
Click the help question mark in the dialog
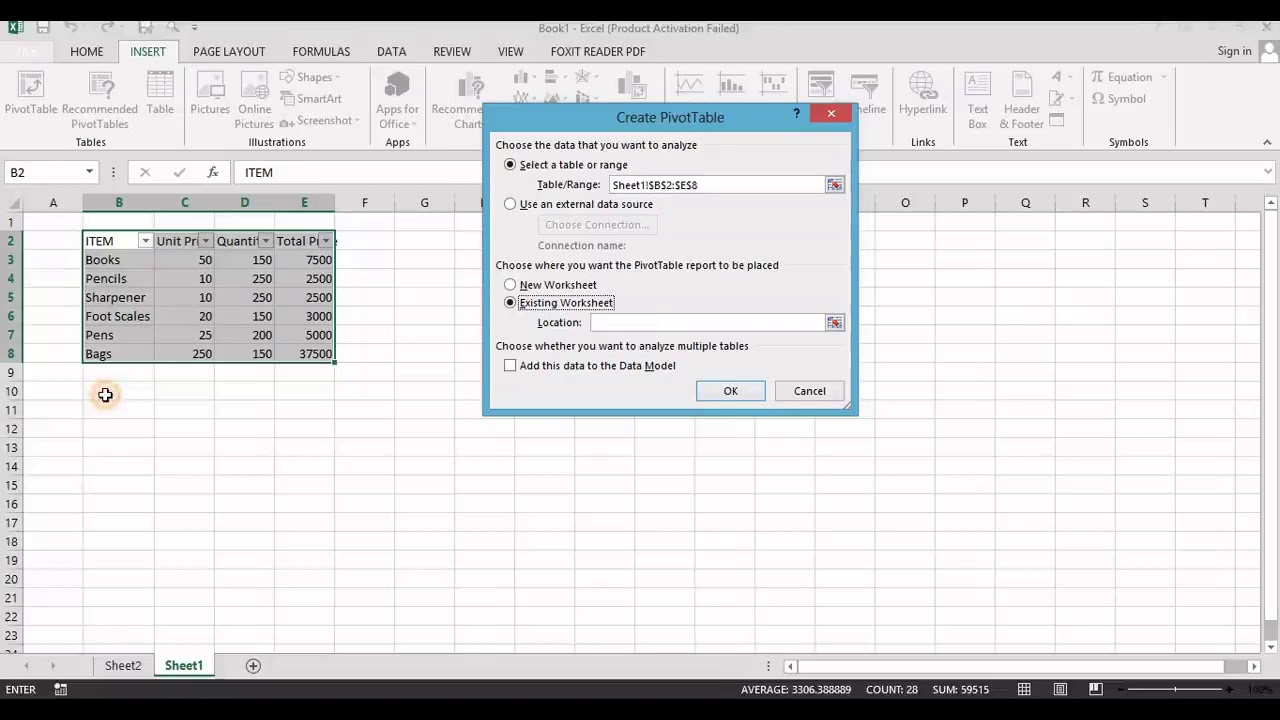click(797, 114)
